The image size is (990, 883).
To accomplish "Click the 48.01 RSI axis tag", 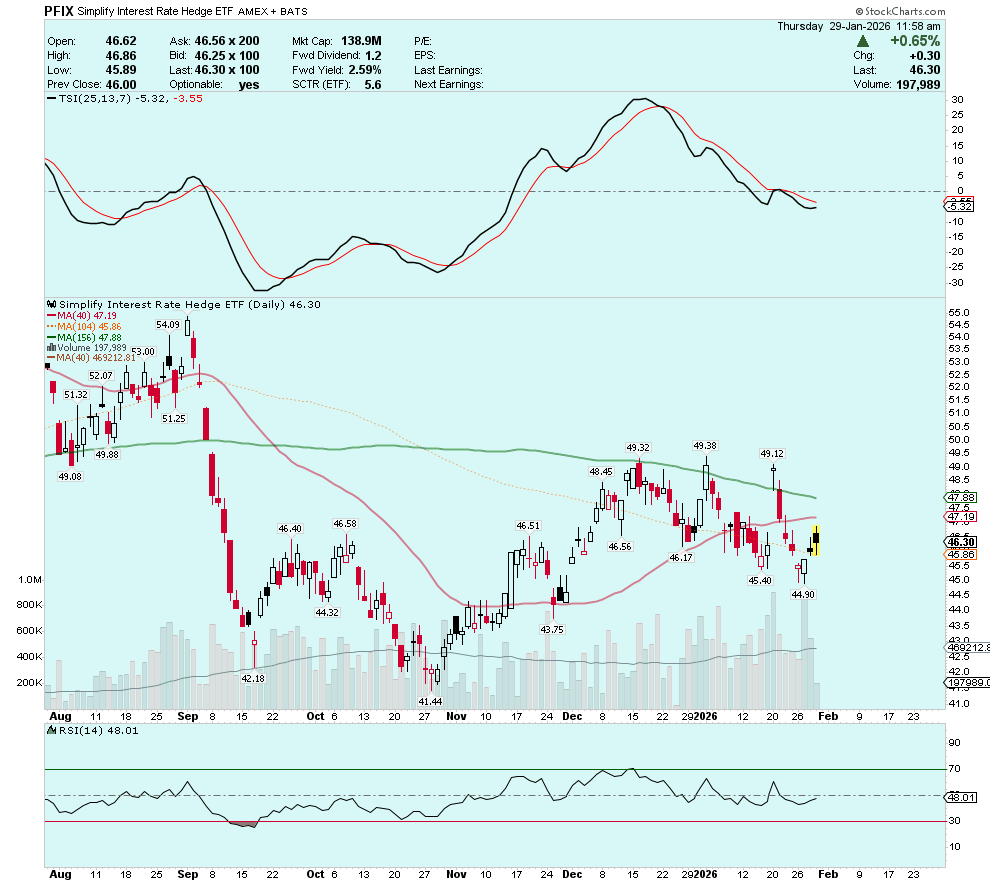I will coord(961,797).
